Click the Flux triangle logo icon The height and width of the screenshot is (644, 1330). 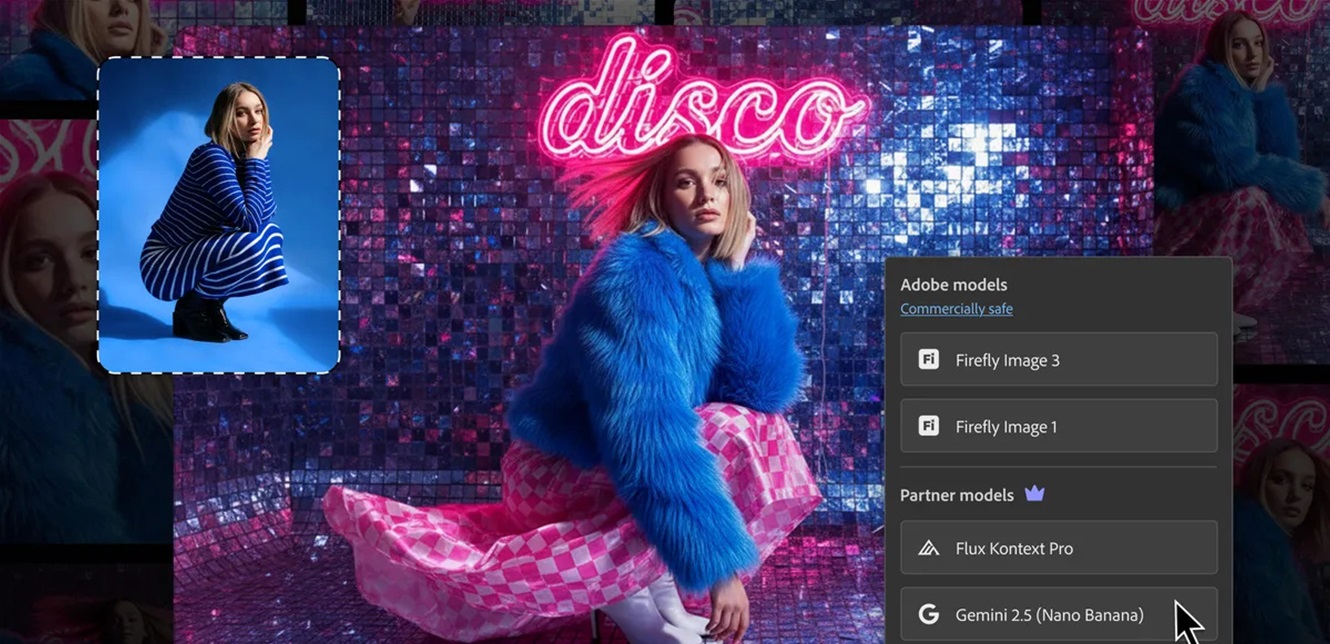pyautogui.click(x=929, y=548)
